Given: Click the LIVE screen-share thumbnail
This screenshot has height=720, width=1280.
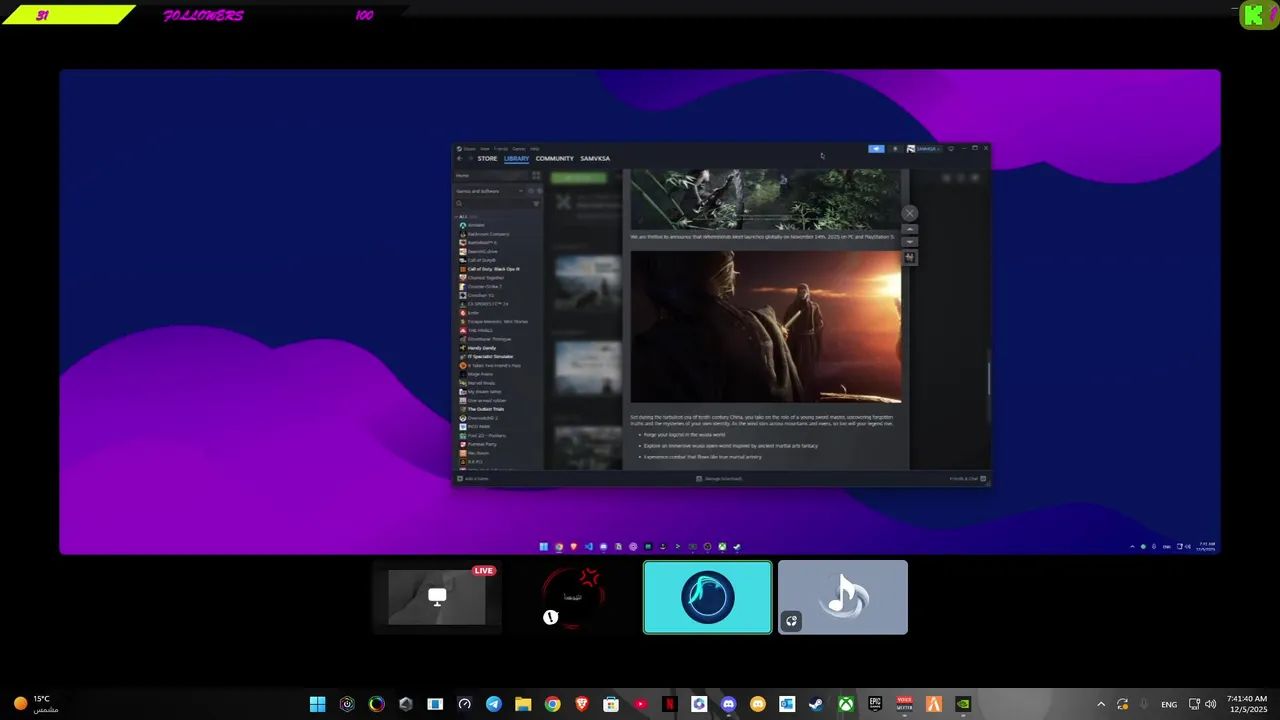Looking at the screenshot, I should pos(437,597).
